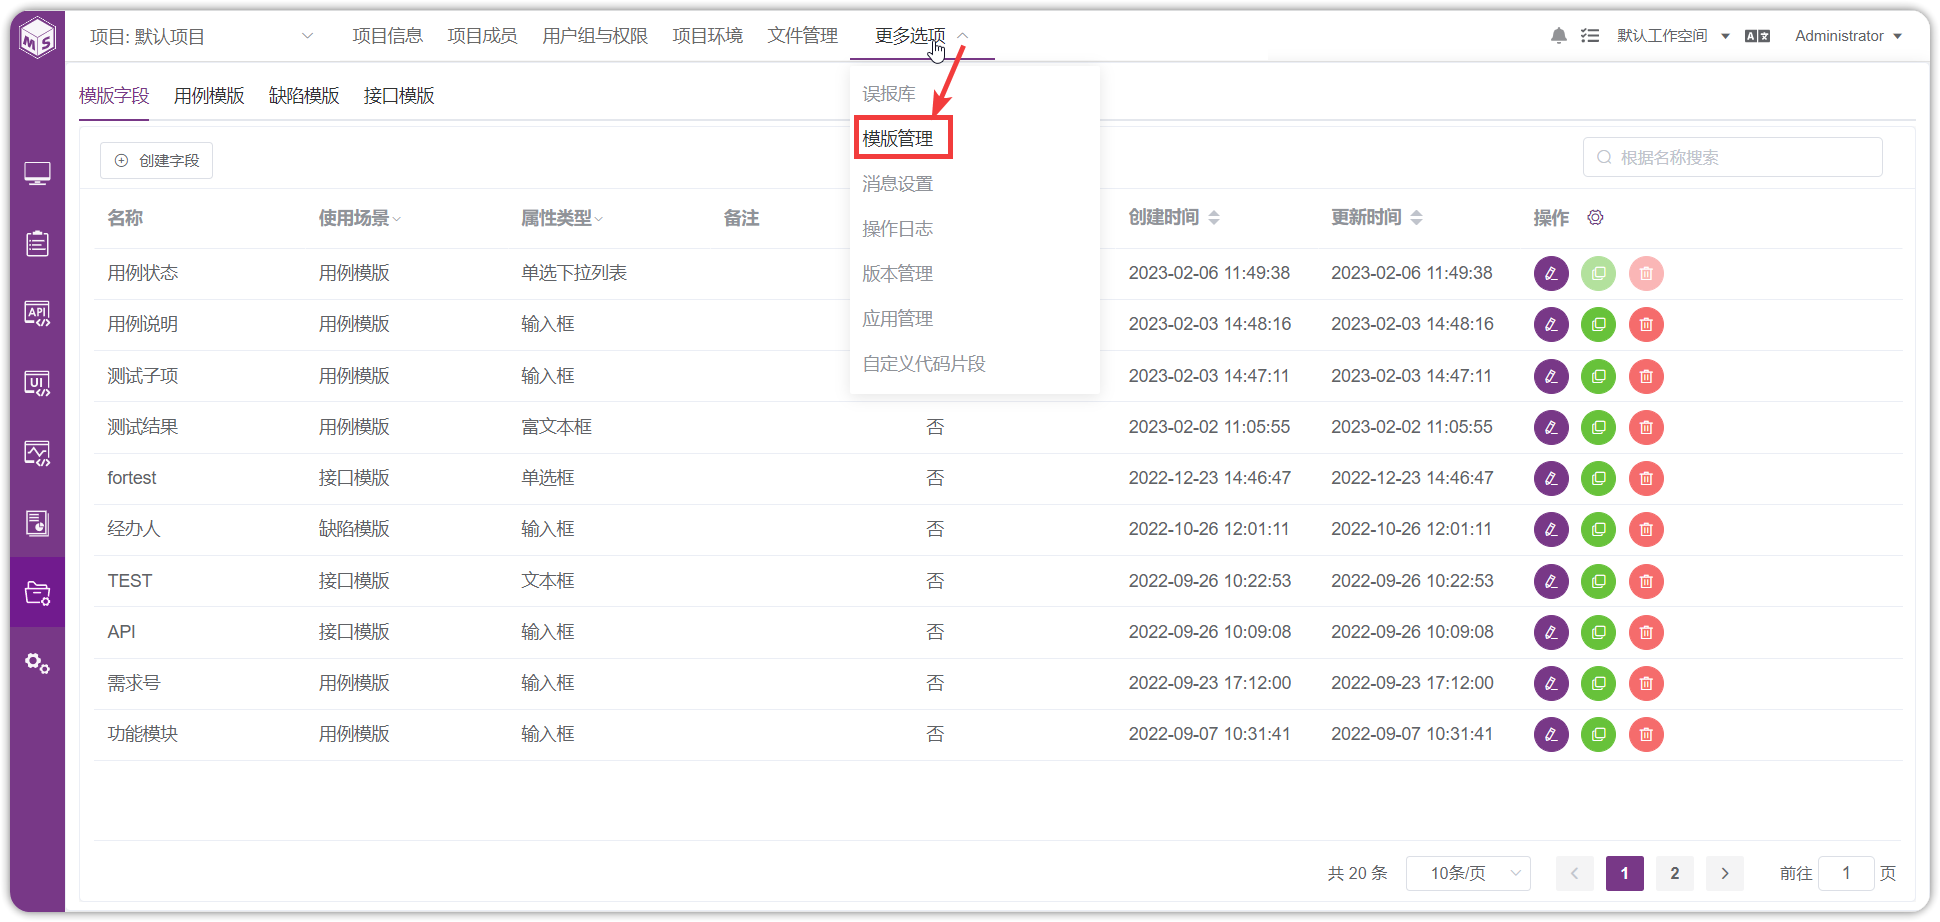The image size is (1940, 922).
Task: Open the UI testing sidebar icon
Action: (x=37, y=384)
